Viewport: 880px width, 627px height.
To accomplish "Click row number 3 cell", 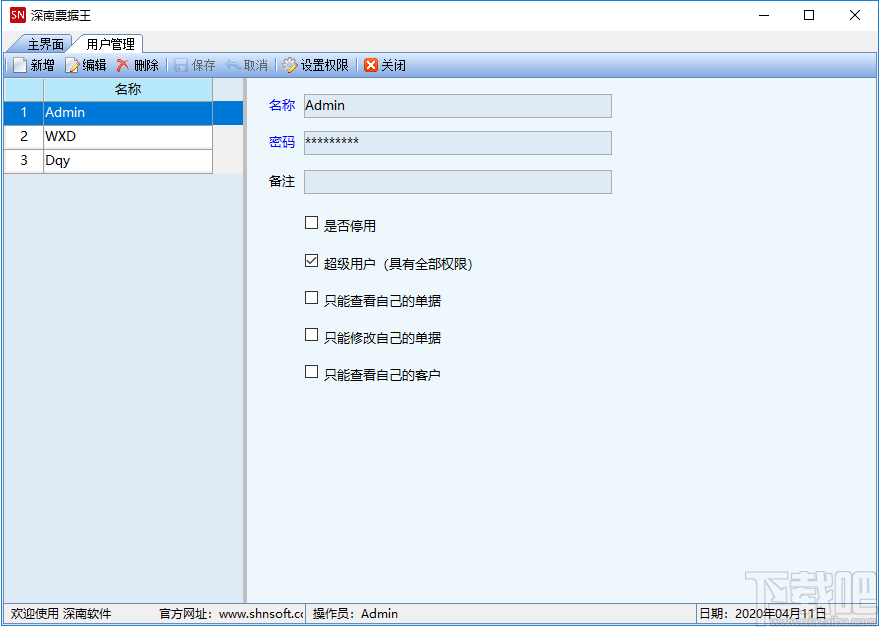I will point(24,161).
